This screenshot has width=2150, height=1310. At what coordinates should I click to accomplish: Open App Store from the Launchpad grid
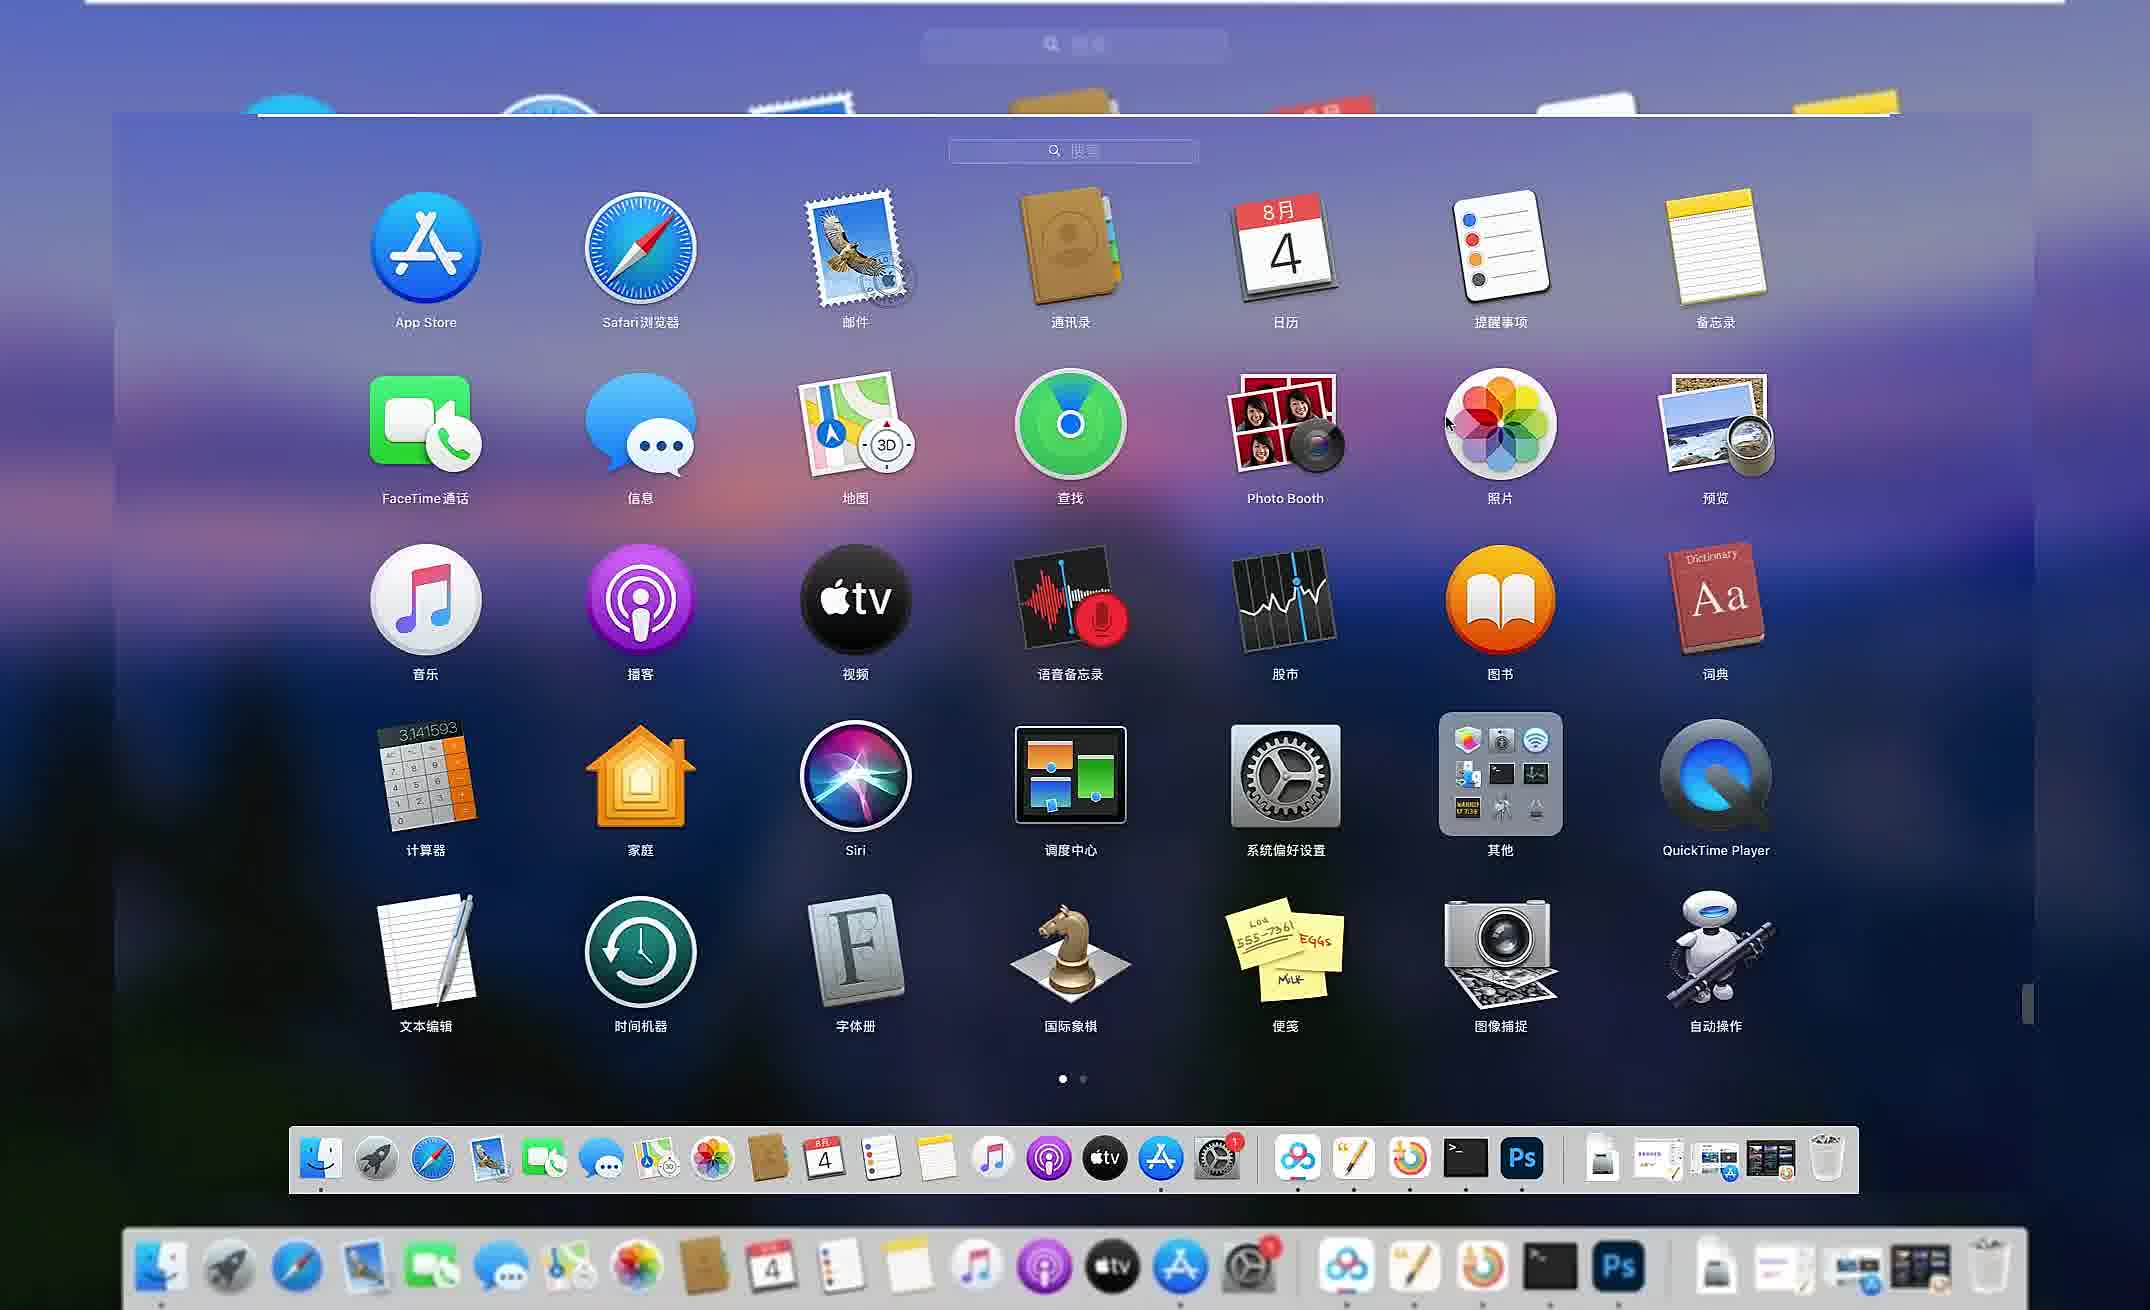(x=426, y=248)
